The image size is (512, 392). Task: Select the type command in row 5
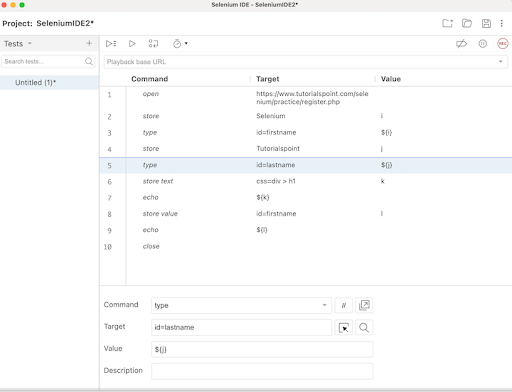150,165
